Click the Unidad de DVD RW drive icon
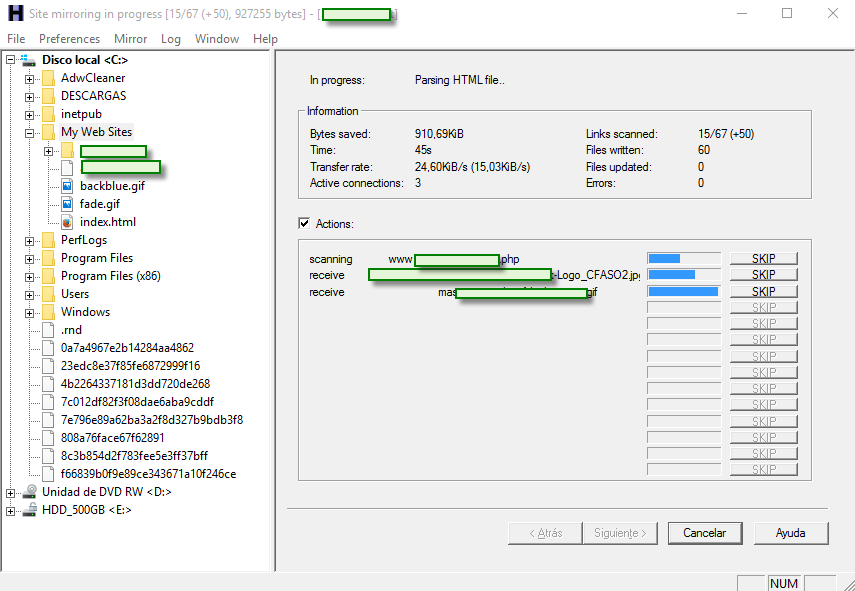 tap(28, 491)
